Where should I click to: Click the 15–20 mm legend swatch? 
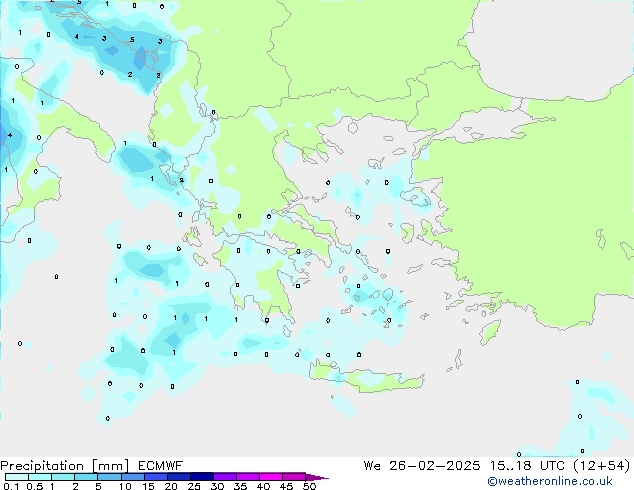pos(155,477)
